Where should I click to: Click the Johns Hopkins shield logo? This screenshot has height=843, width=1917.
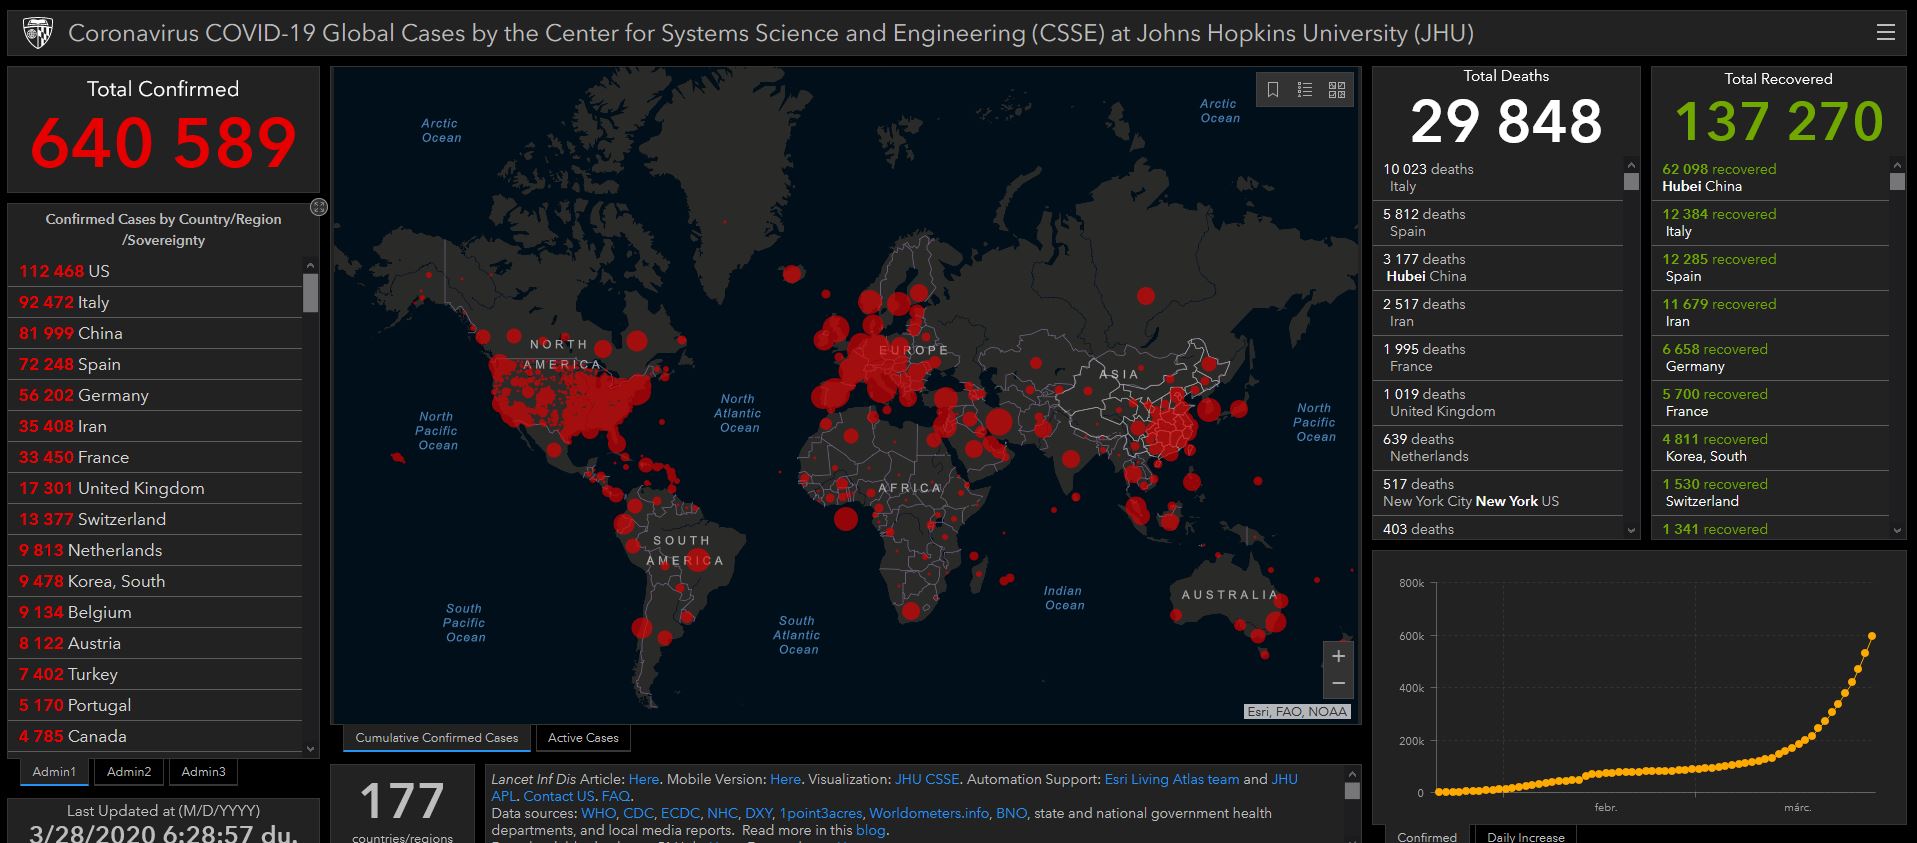pos(38,33)
